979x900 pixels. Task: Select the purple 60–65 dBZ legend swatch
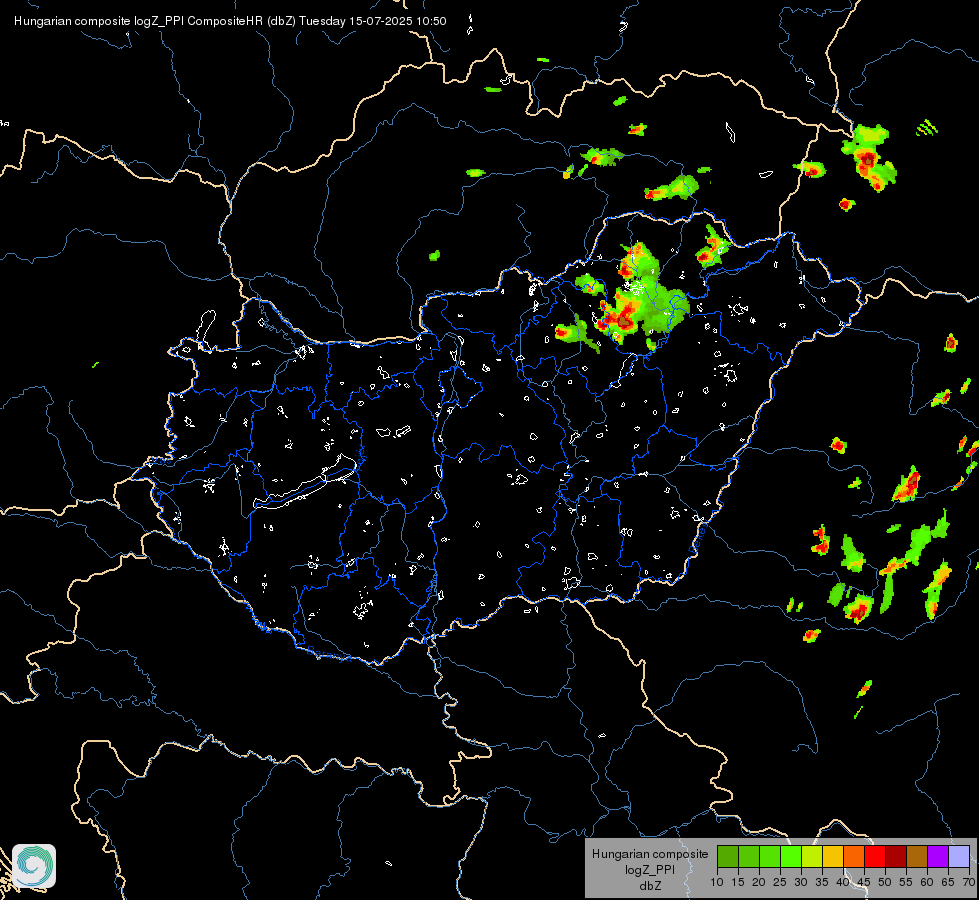click(938, 856)
